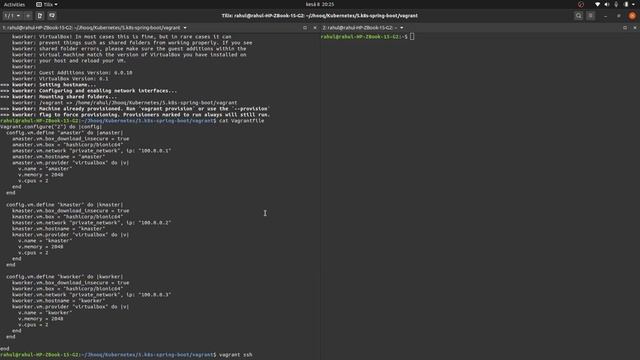Click 'amaster.vm.hostname = "amaster"' line
Image resolution: width=640 pixels, height=360 pixels.
pos(59,157)
